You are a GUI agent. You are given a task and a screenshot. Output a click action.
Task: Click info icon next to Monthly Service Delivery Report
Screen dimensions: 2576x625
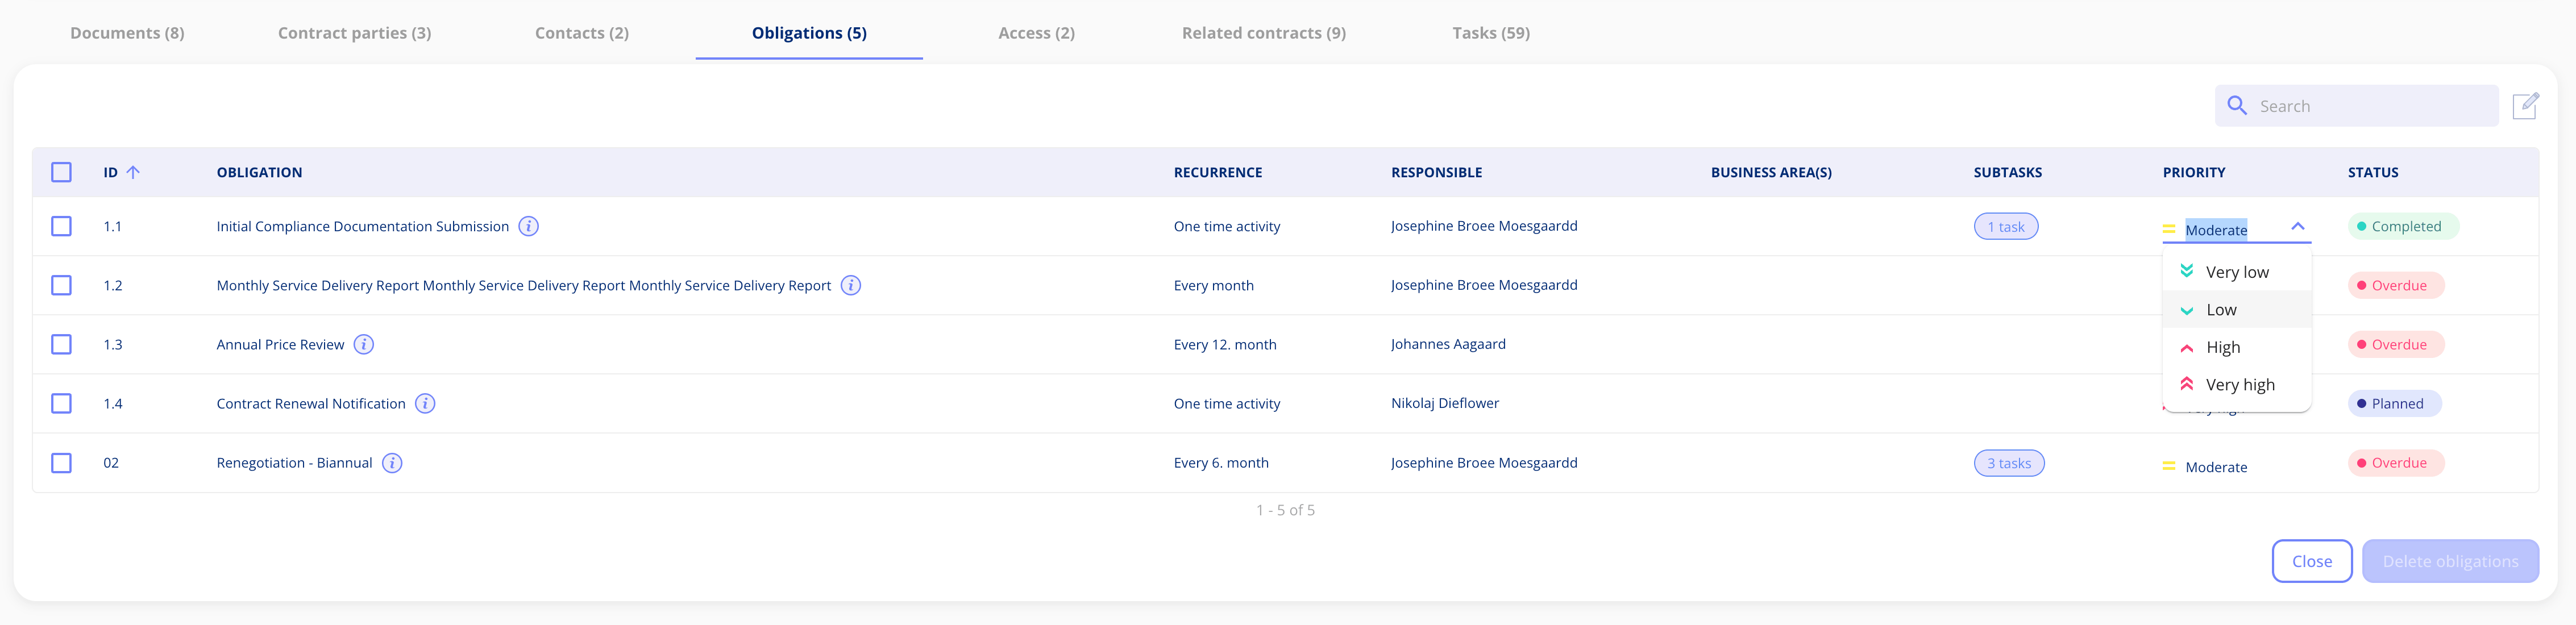tap(851, 285)
